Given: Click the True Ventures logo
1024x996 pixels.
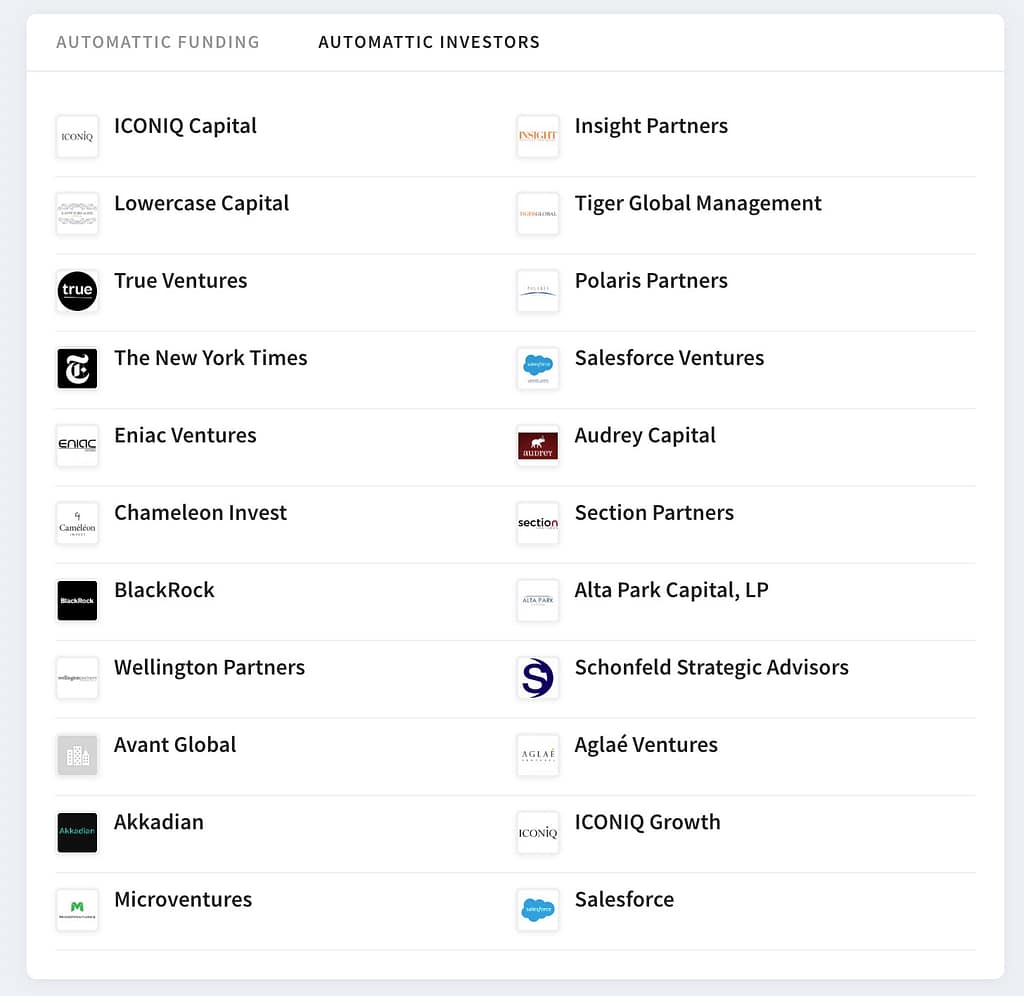Looking at the screenshot, I should tap(77, 291).
